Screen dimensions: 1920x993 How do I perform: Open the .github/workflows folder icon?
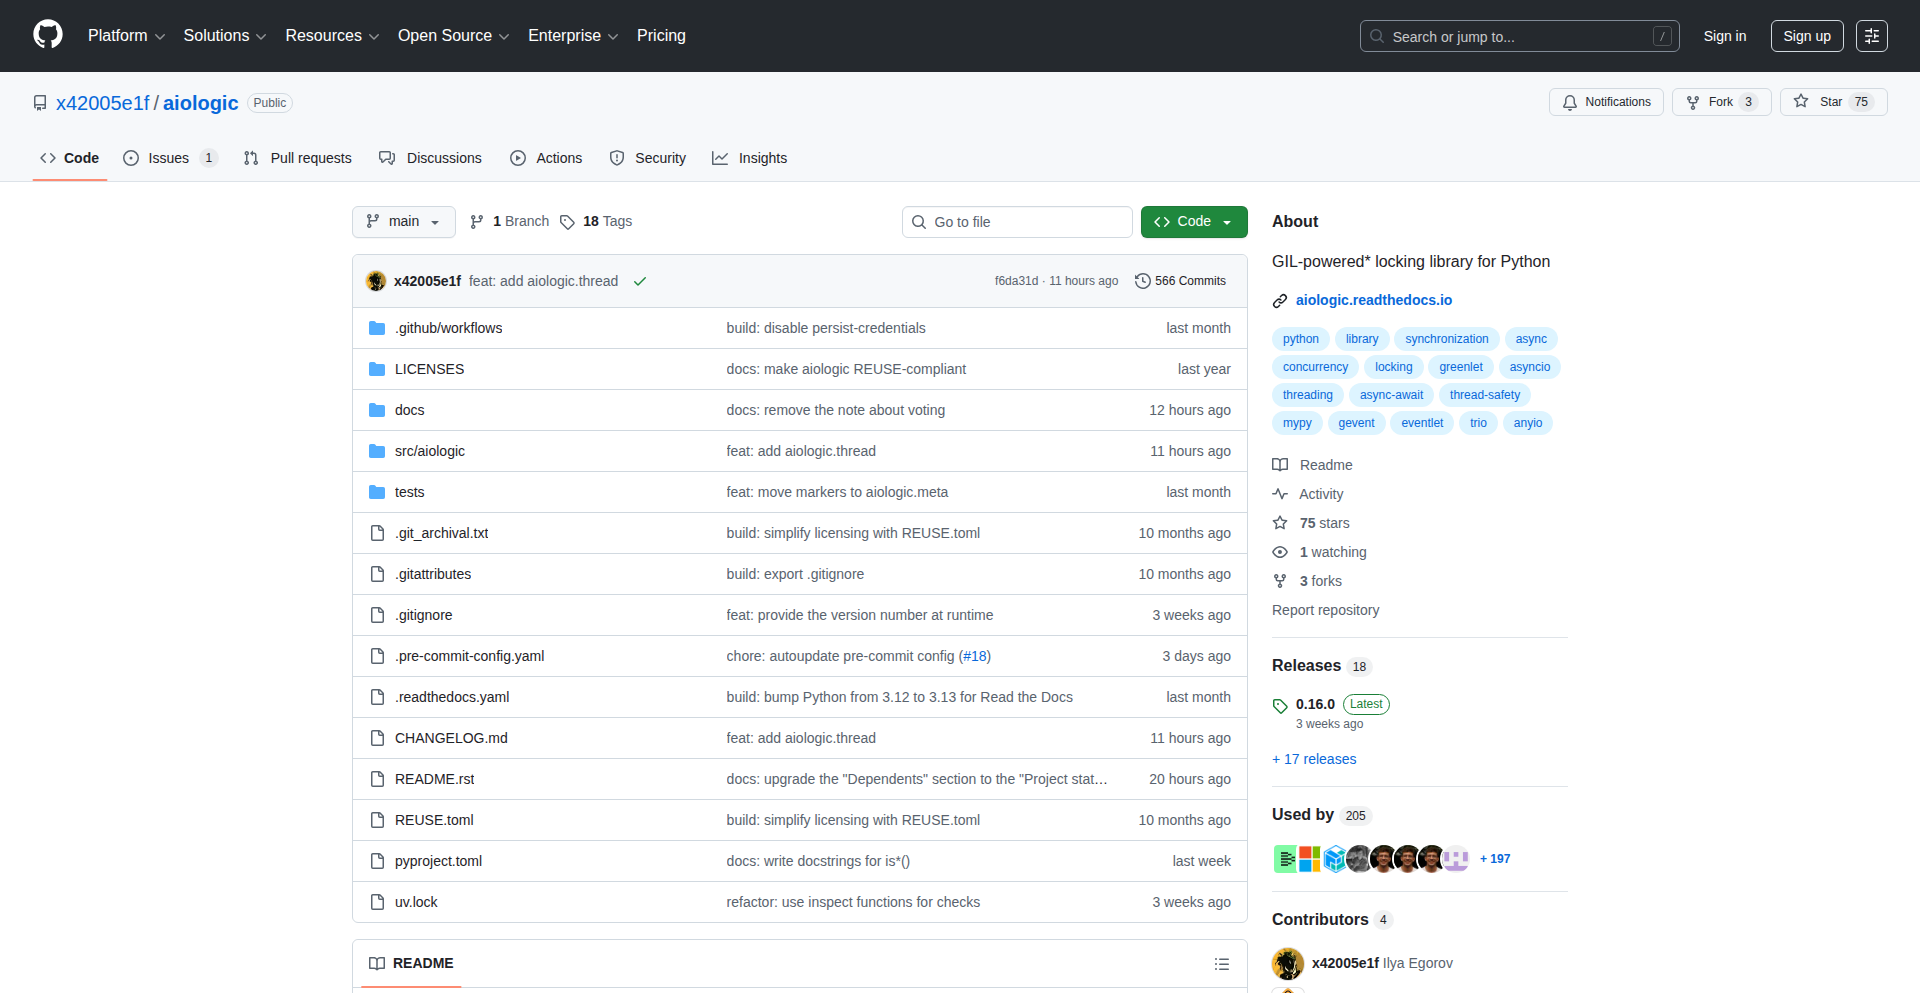click(377, 327)
